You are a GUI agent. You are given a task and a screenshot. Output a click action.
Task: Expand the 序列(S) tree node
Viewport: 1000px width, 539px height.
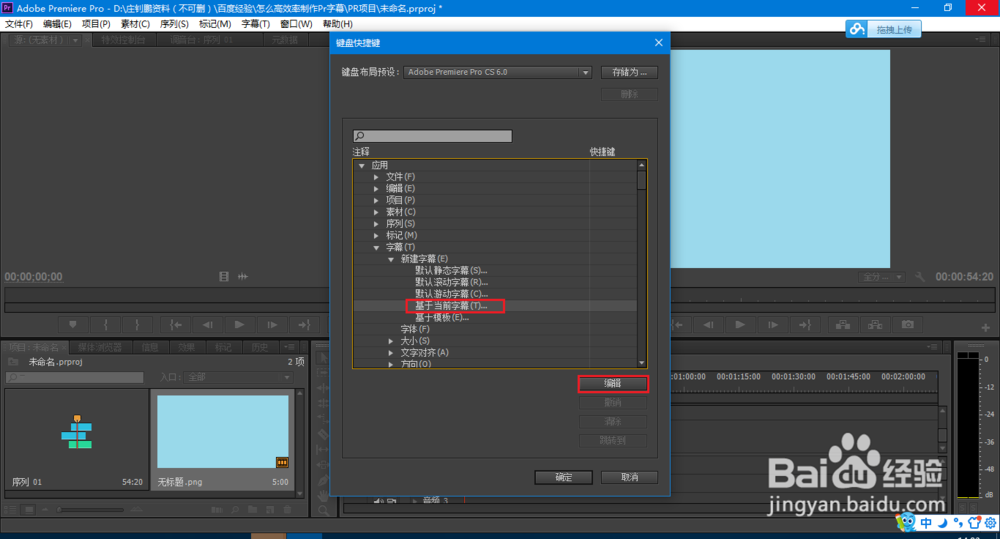tap(376, 224)
